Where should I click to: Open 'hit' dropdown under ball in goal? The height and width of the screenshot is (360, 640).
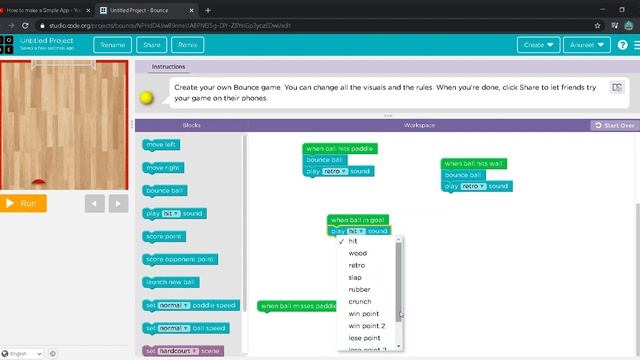tap(355, 231)
